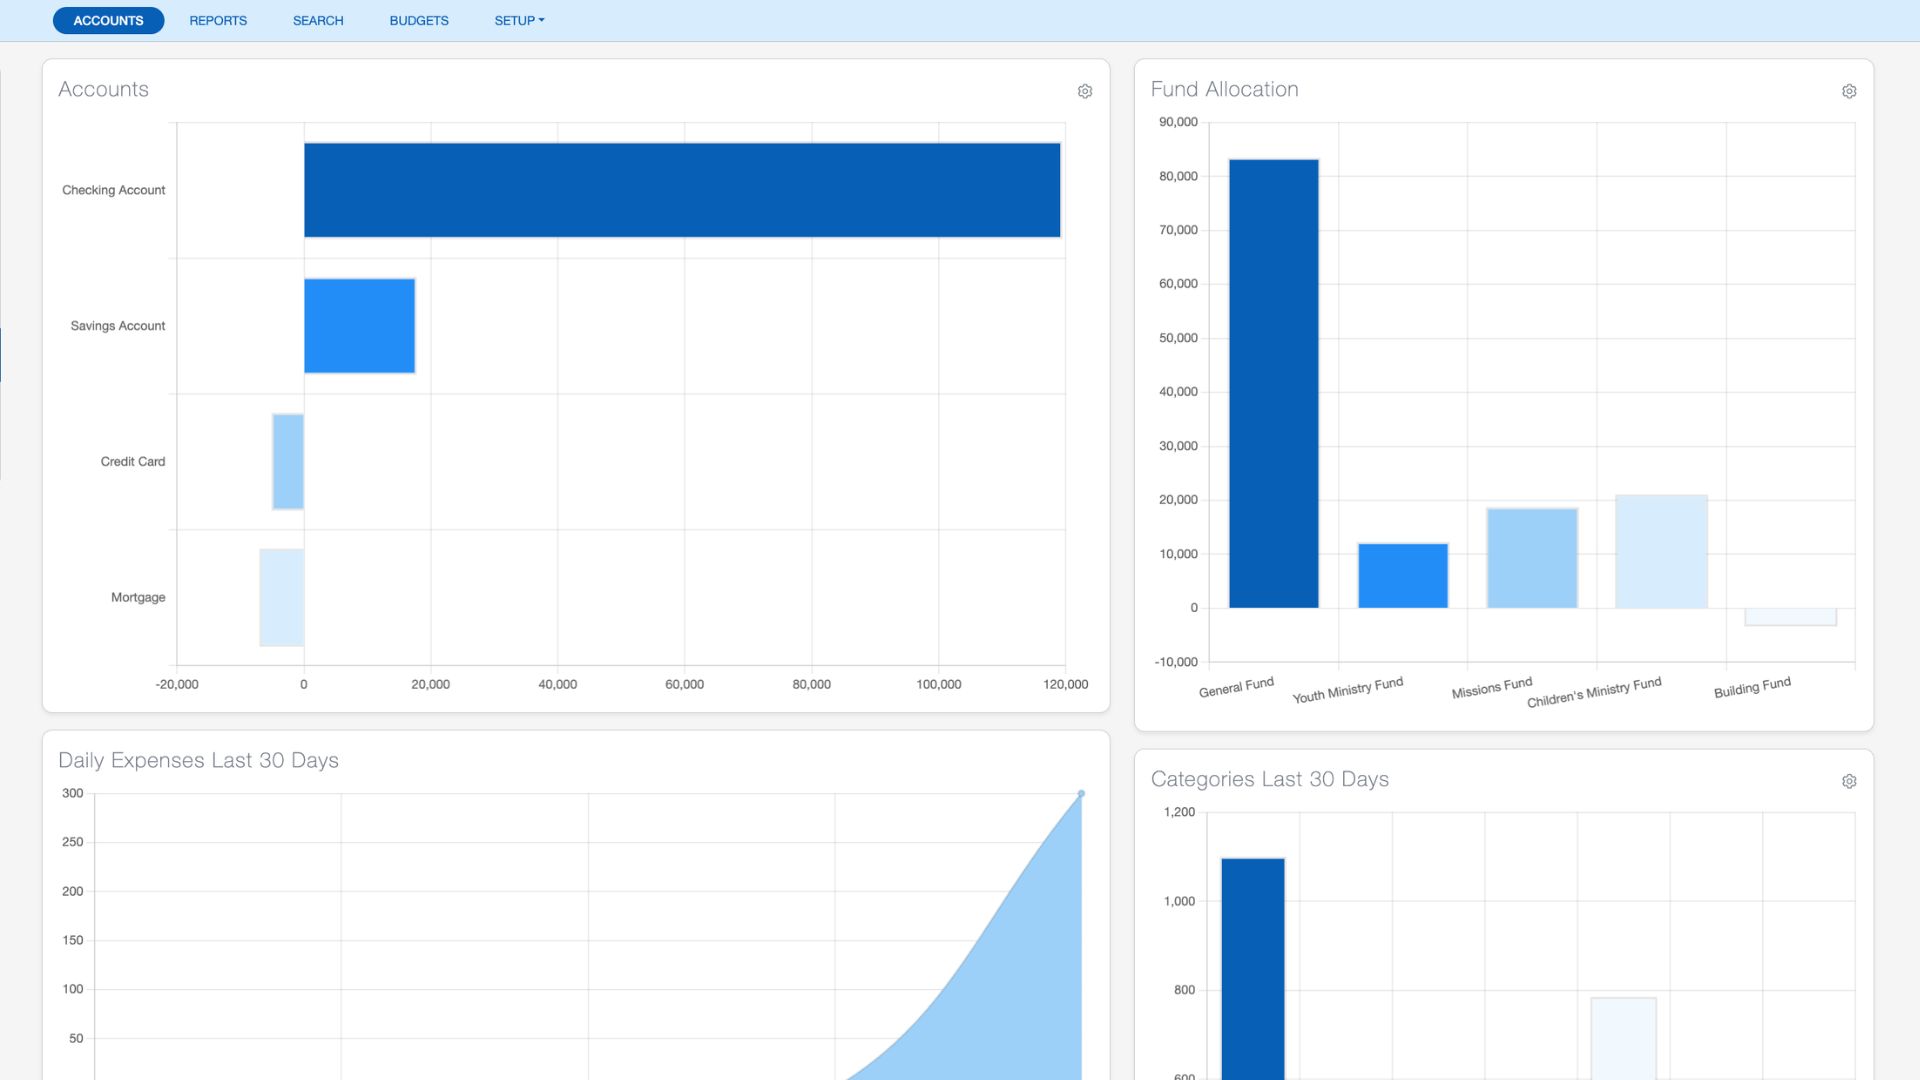The width and height of the screenshot is (1920, 1080).
Task: Go to the Search tab
Action: tap(318, 20)
